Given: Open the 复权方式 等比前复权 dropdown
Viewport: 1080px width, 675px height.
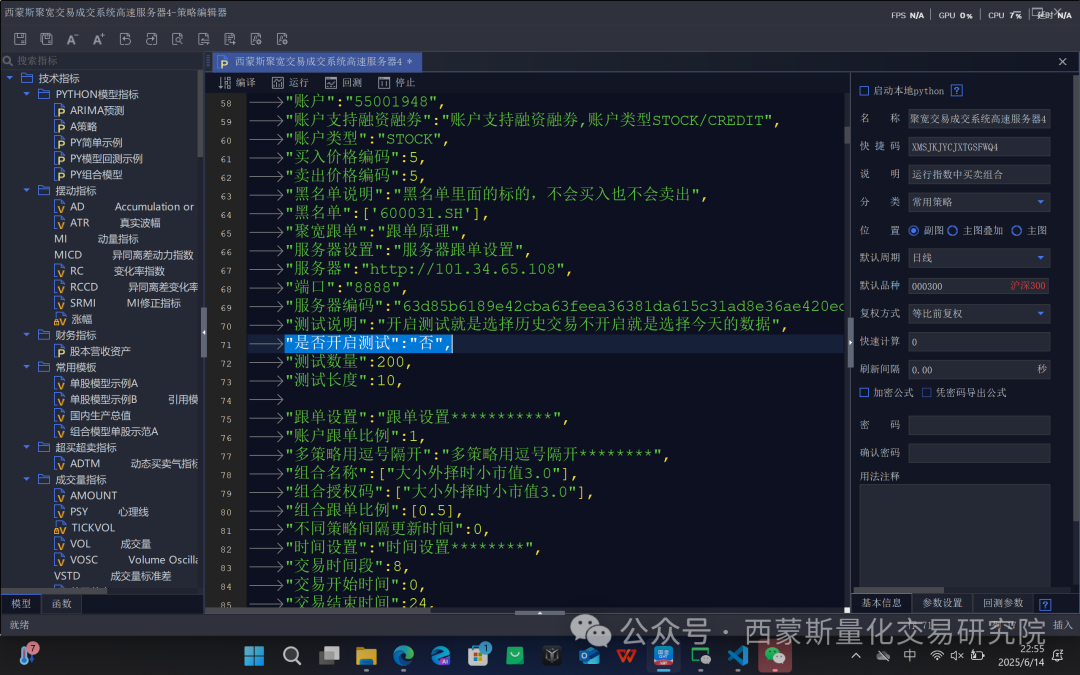Looking at the screenshot, I should pyautogui.click(x=979, y=313).
